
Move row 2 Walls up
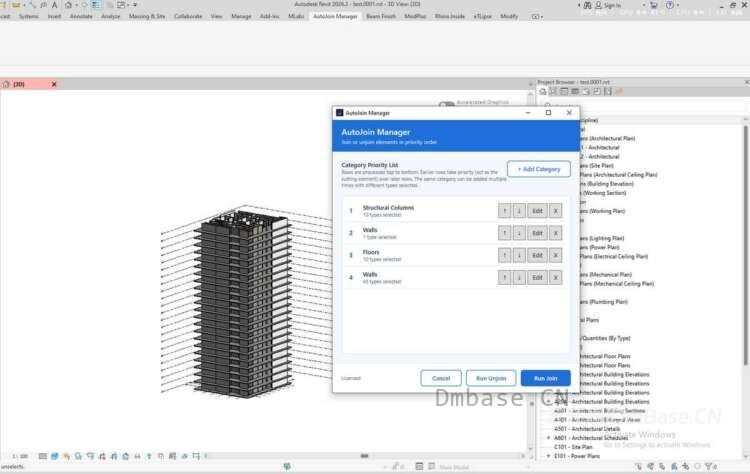pos(504,233)
